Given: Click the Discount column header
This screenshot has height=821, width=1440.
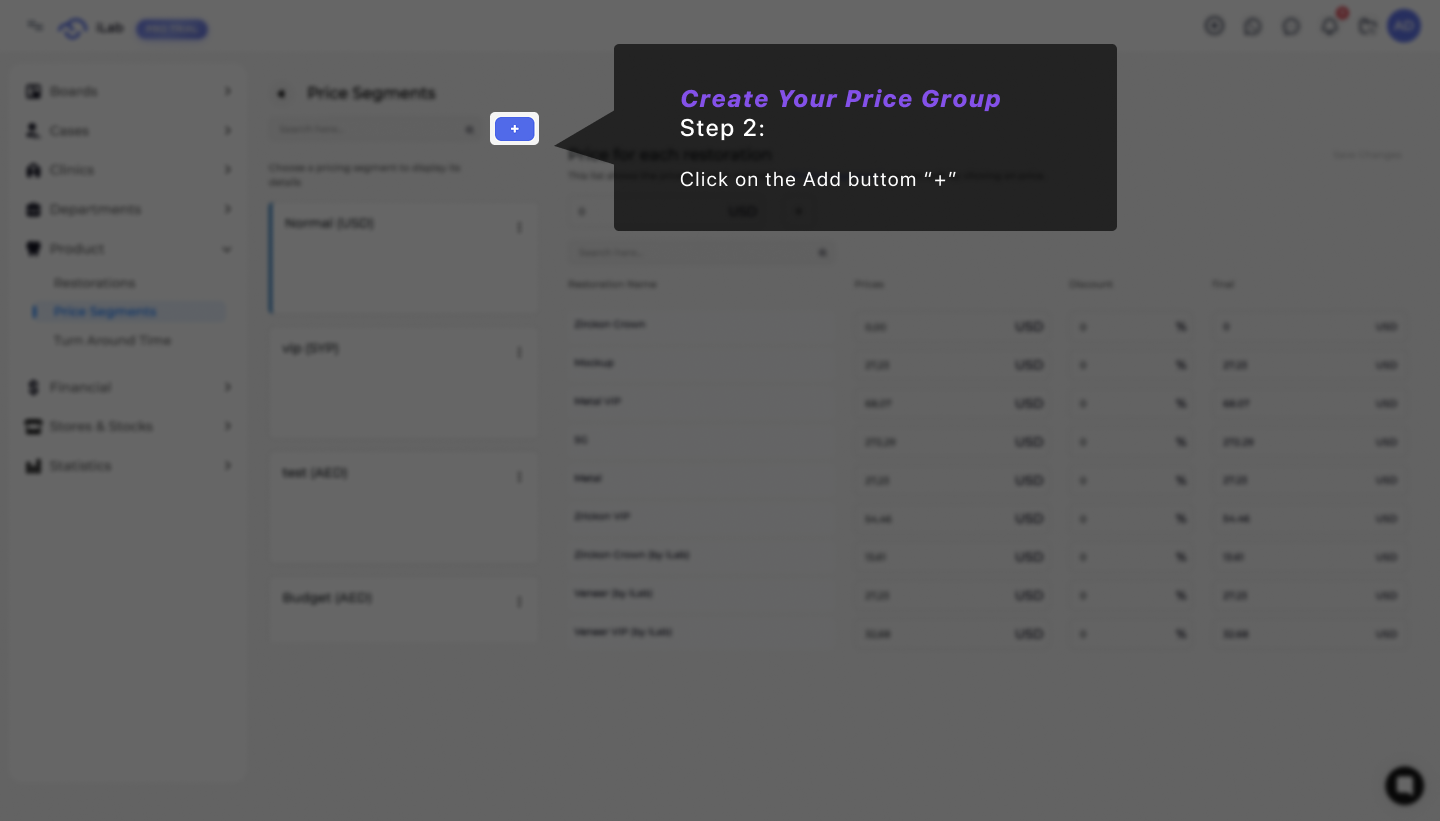Looking at the screenshot, I should [x=1090, y=285].
